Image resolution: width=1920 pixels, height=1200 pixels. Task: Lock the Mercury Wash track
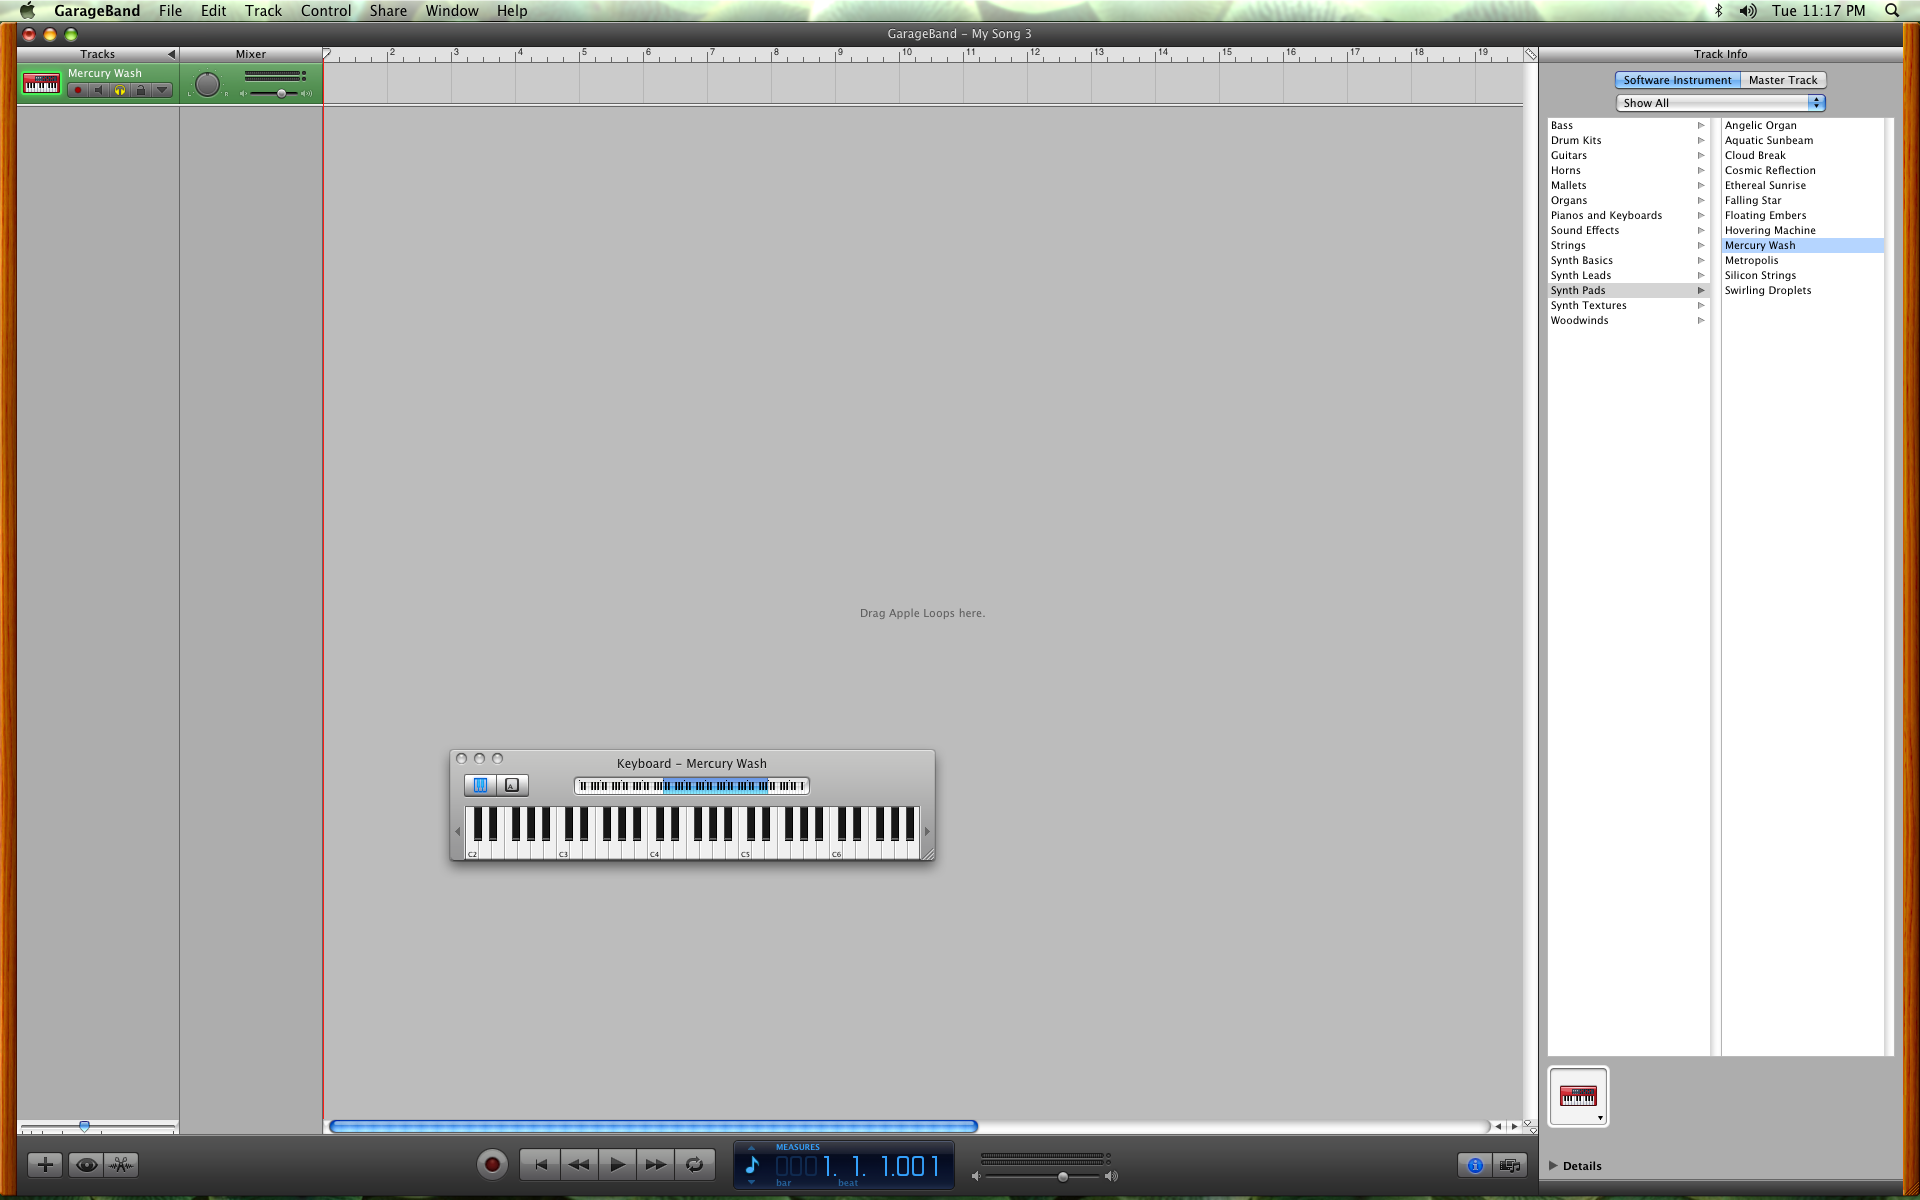pos(141,91)
